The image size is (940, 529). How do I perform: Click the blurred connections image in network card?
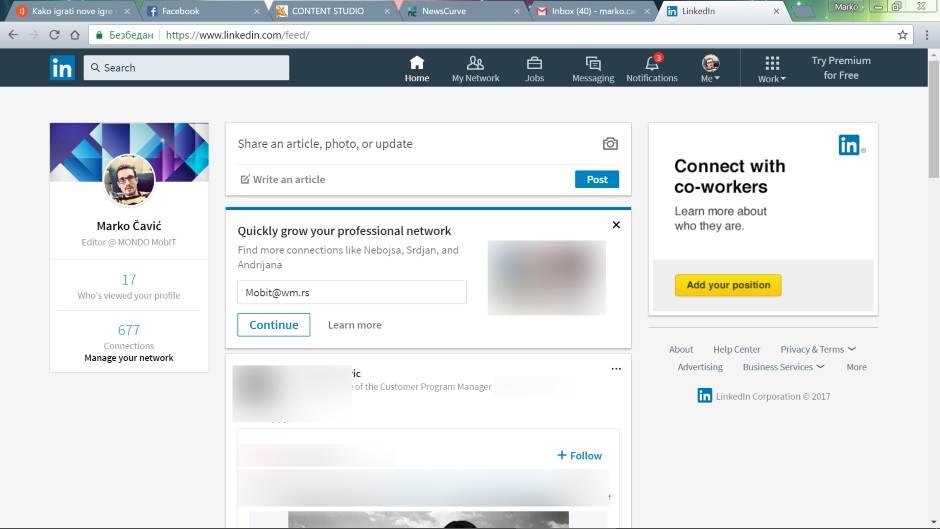pyautogui.click(x=546, y=278)
